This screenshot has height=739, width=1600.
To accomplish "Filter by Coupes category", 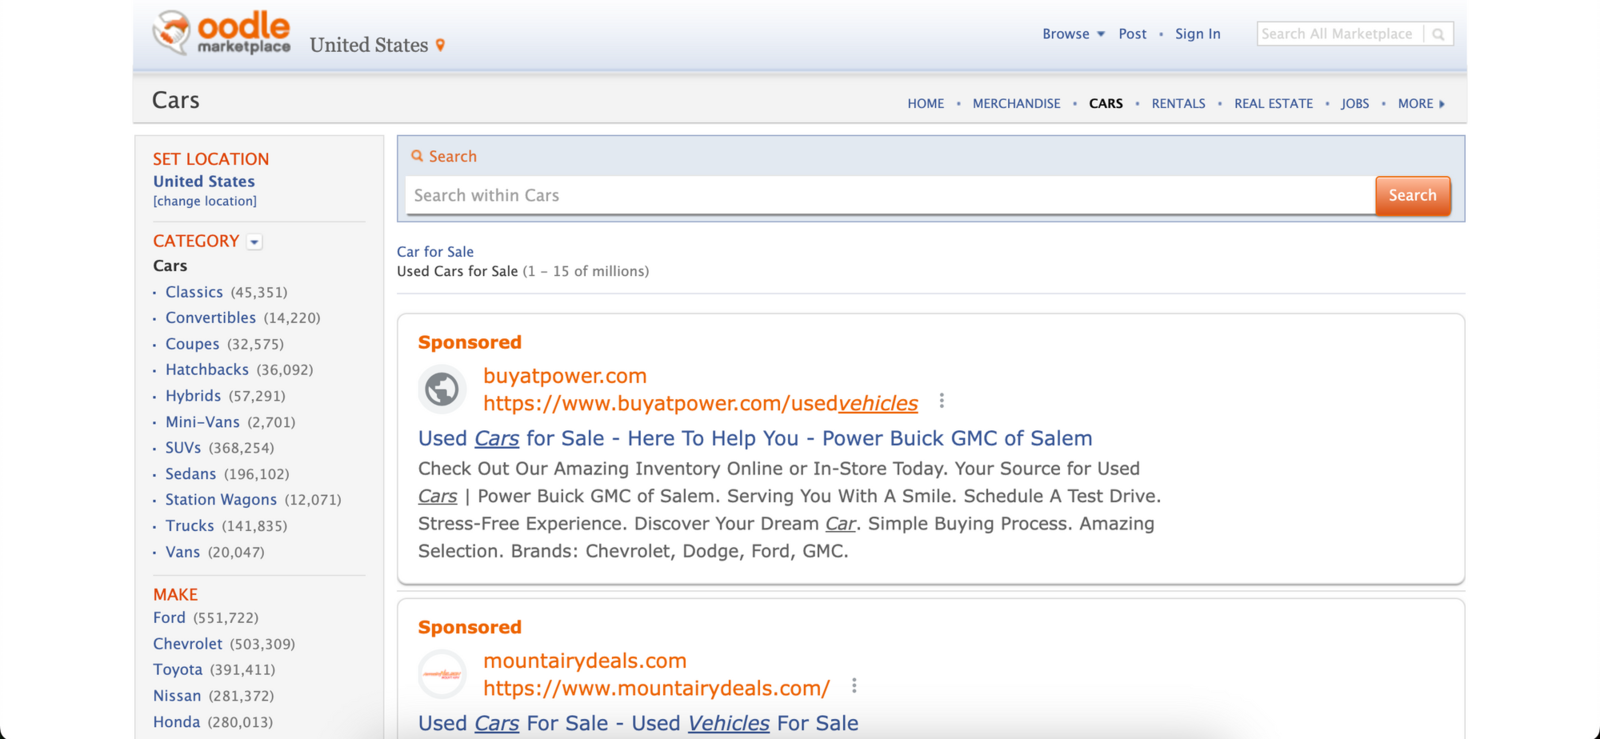I will [192, 344].
